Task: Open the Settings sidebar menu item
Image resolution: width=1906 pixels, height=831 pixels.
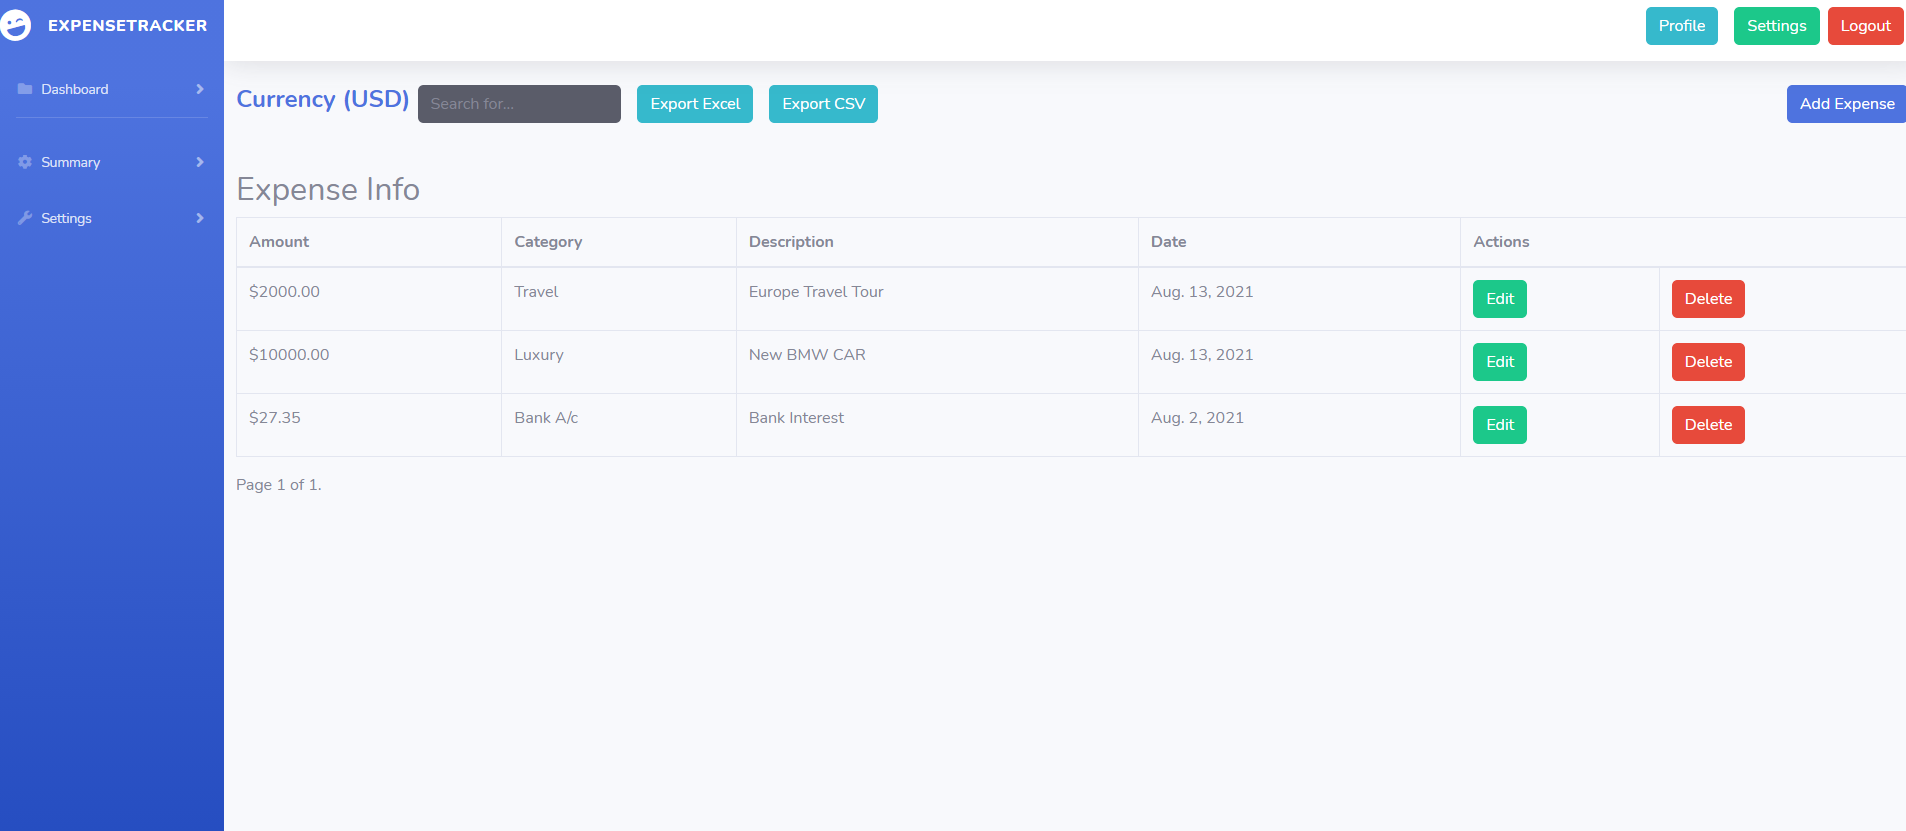Action: (x=112, y=218)
